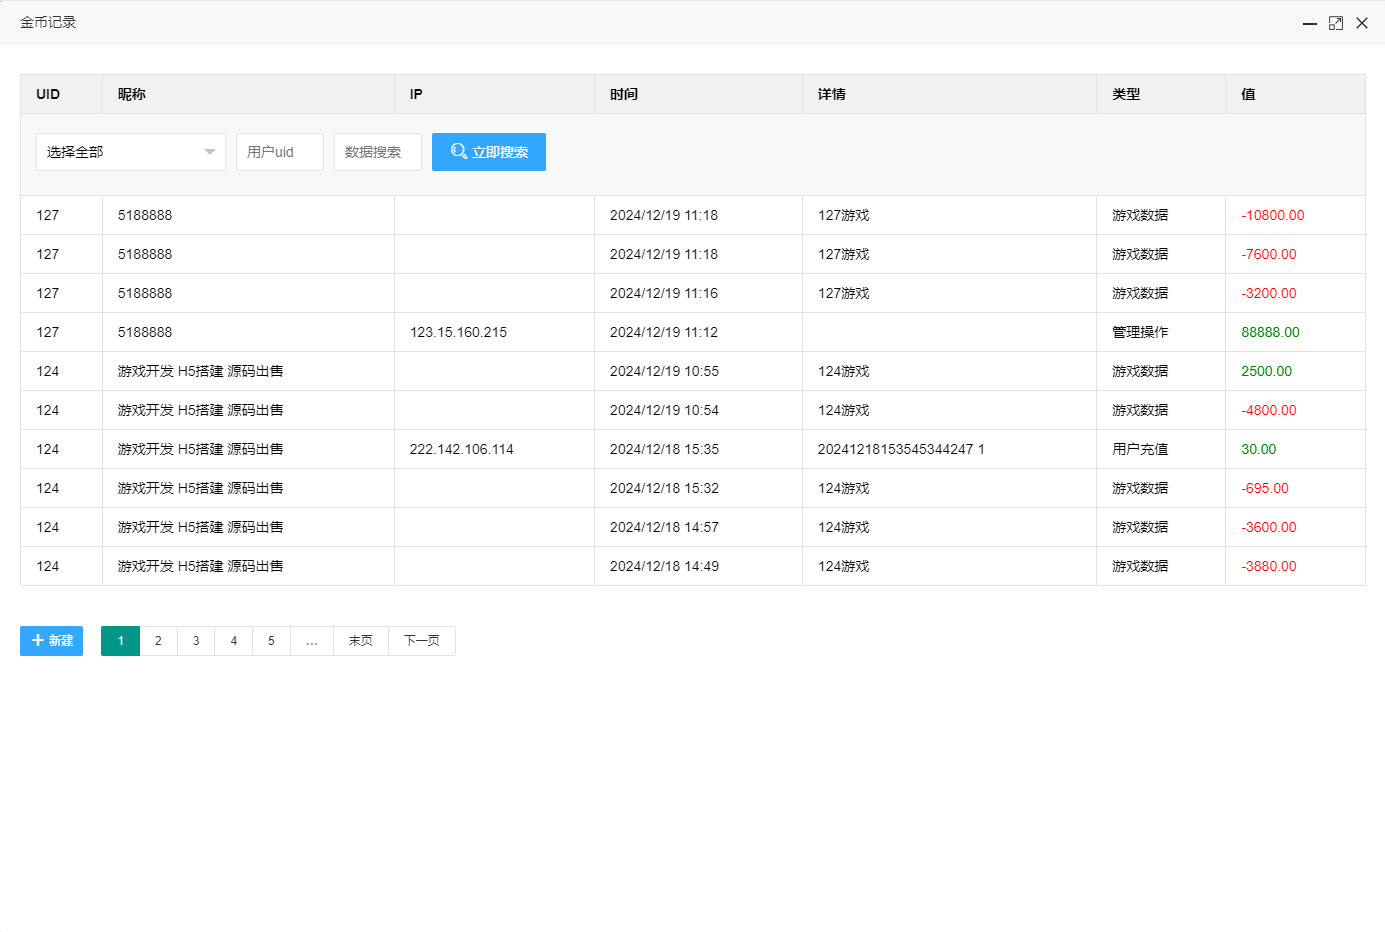
Task: Click inside the 用户uid input field
Action: click(279, 151)
